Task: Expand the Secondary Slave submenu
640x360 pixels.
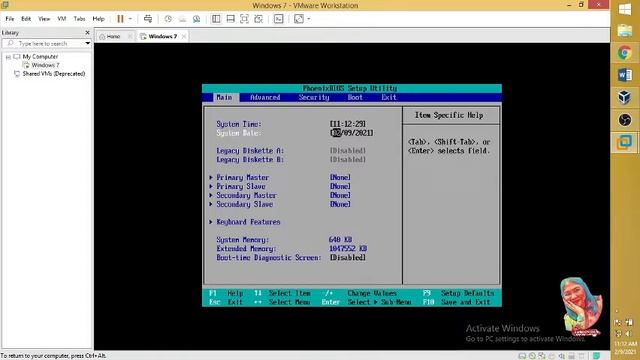Action: tap(244, 204)
